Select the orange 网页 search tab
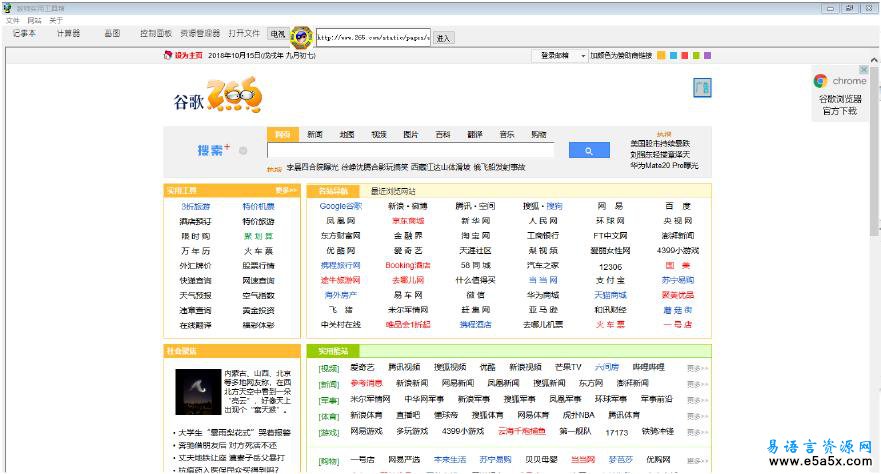This screenshot has height=474, width=881. point(283,134)
